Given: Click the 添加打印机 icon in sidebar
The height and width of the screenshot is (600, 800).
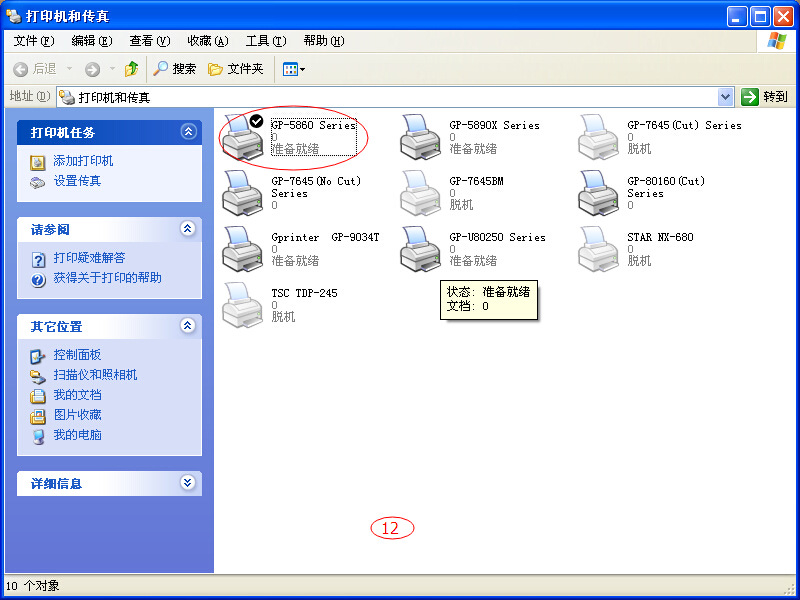Looking at the screenshot, I should [38, 162].
